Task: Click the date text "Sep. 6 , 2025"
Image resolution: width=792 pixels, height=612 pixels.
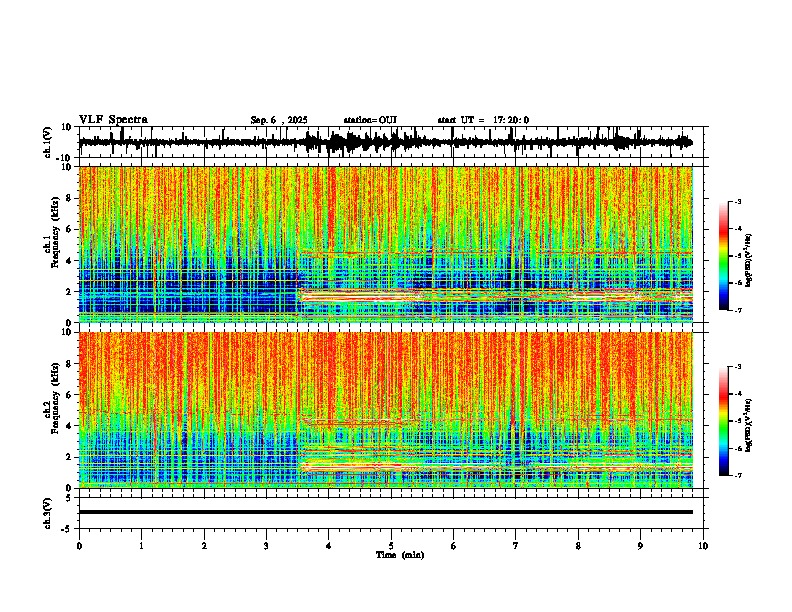Action: pyautogui.click(x=279, y=120)
